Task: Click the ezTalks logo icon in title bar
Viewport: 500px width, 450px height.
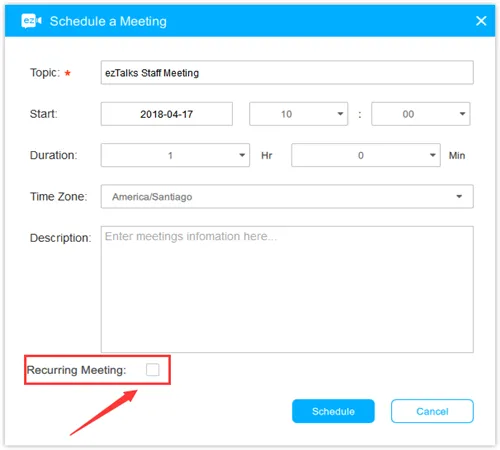Action: (x=32, y=21)
